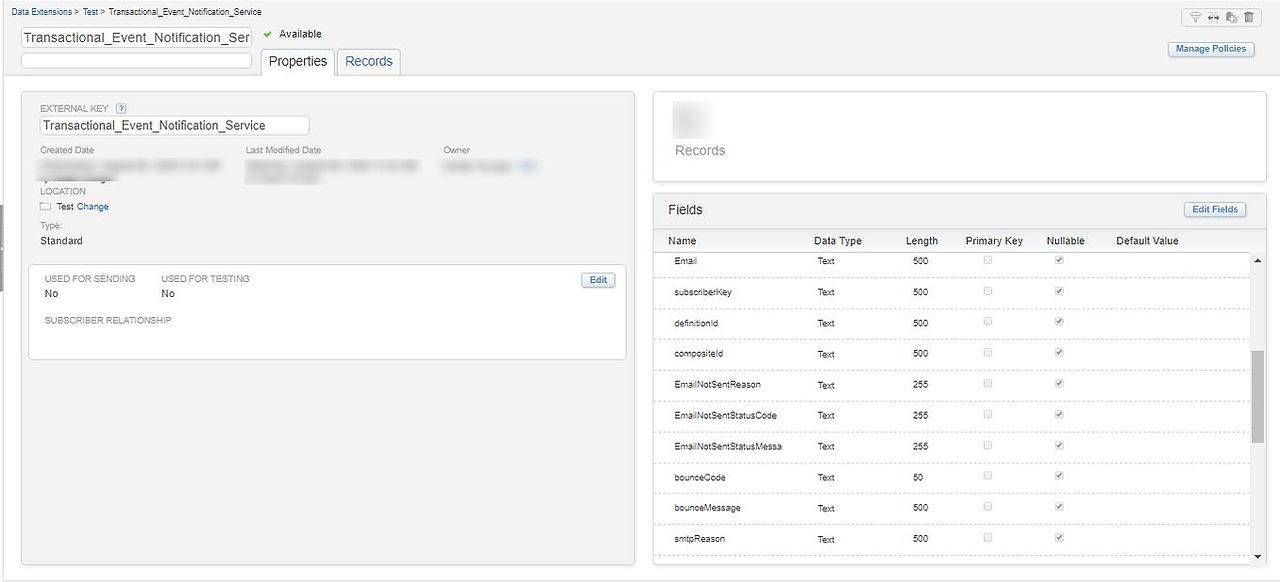Click length value 50 for bounceCode
The image size is (1280, 582).
coord(918,478)
